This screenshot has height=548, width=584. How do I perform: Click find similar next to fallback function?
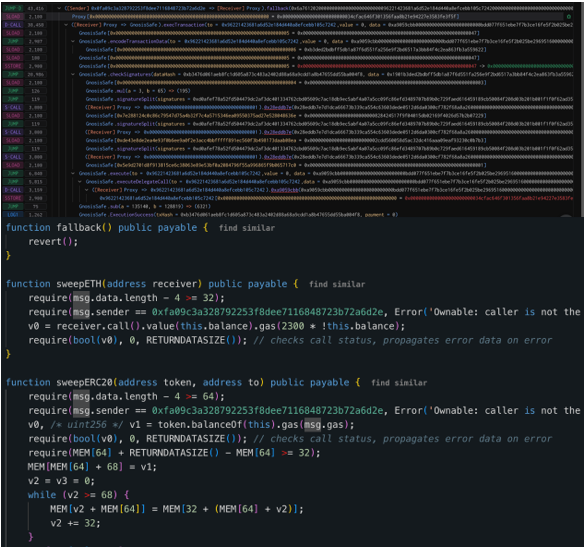pos(247,228)
